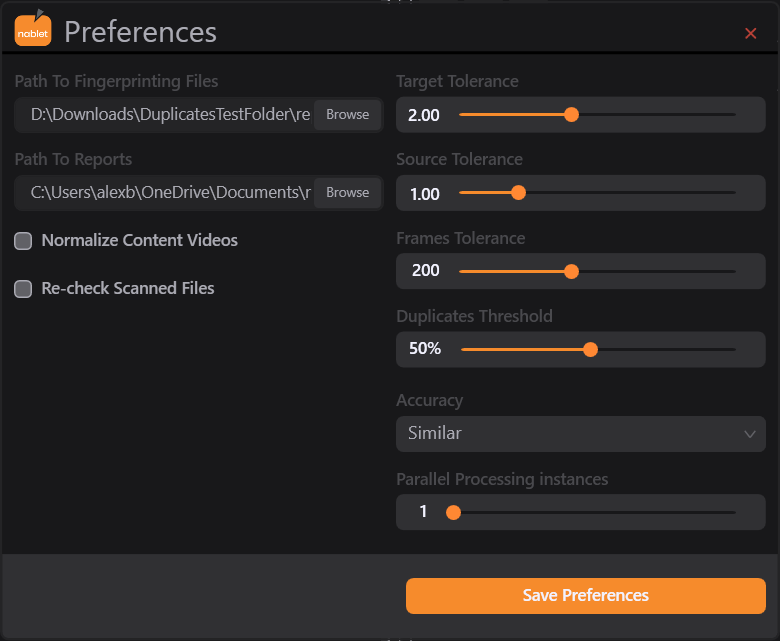Open the Accuracy dropdown

pyautogui.click(x=581, y=434)
